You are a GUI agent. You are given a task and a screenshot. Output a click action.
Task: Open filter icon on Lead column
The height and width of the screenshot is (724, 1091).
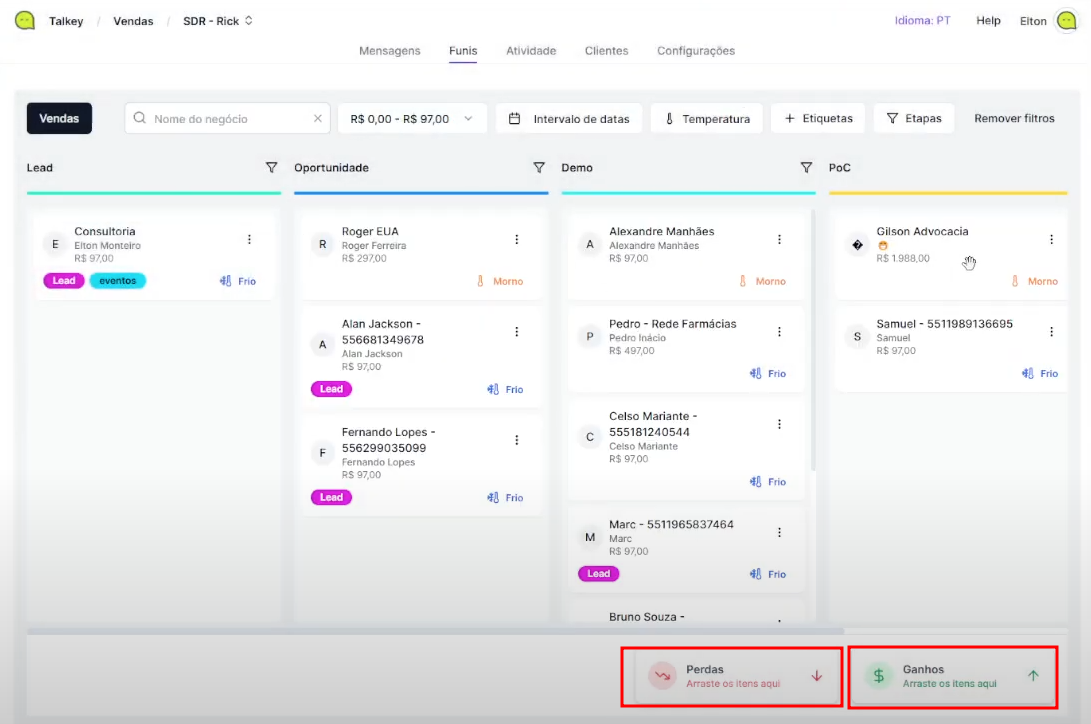pos(271,168)
